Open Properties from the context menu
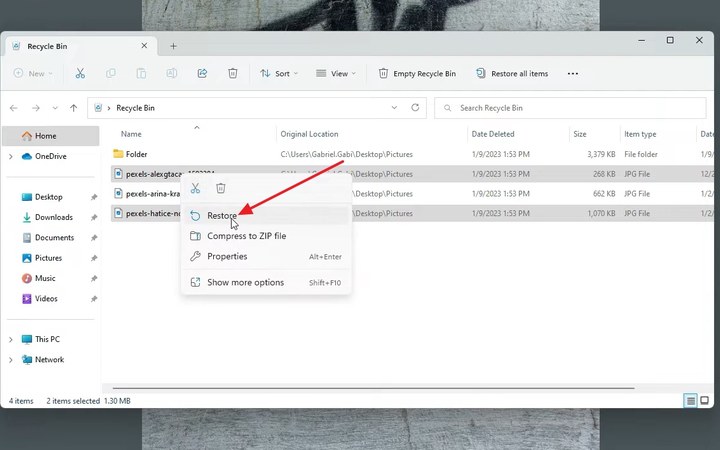This screenshot has width=720, height=450. [266, 256]
